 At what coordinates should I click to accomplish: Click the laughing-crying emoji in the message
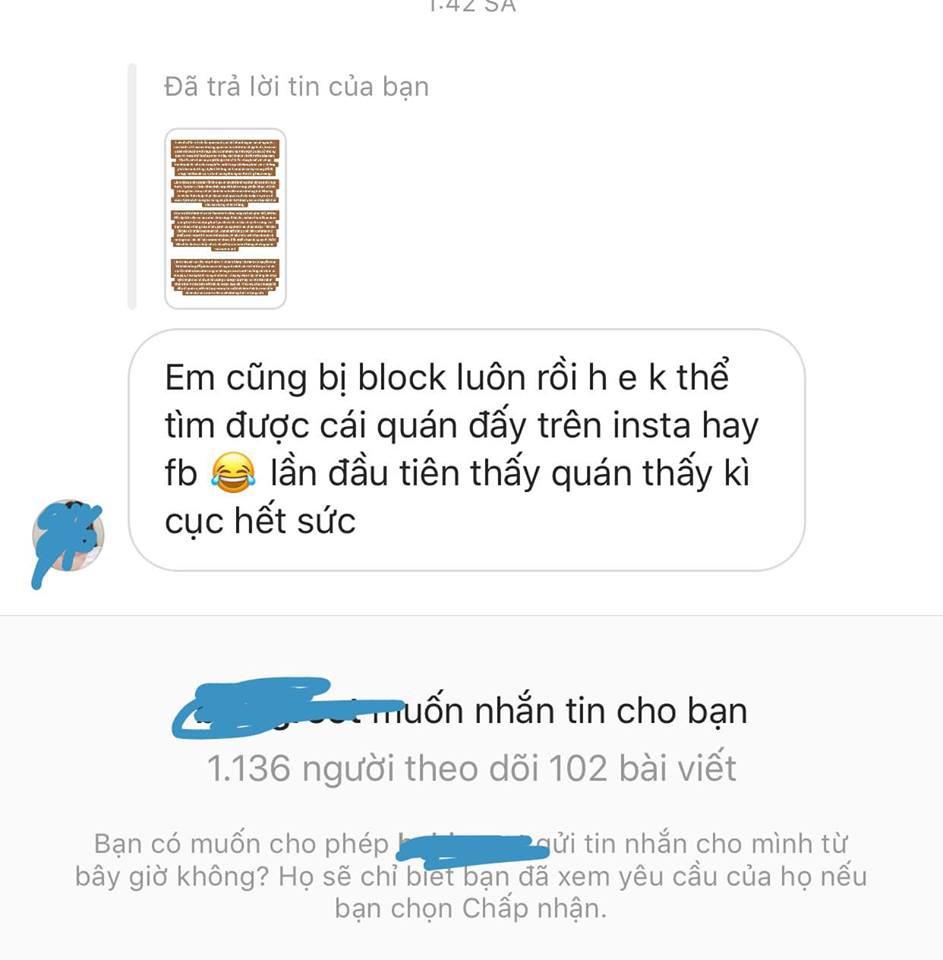[233, 473]
